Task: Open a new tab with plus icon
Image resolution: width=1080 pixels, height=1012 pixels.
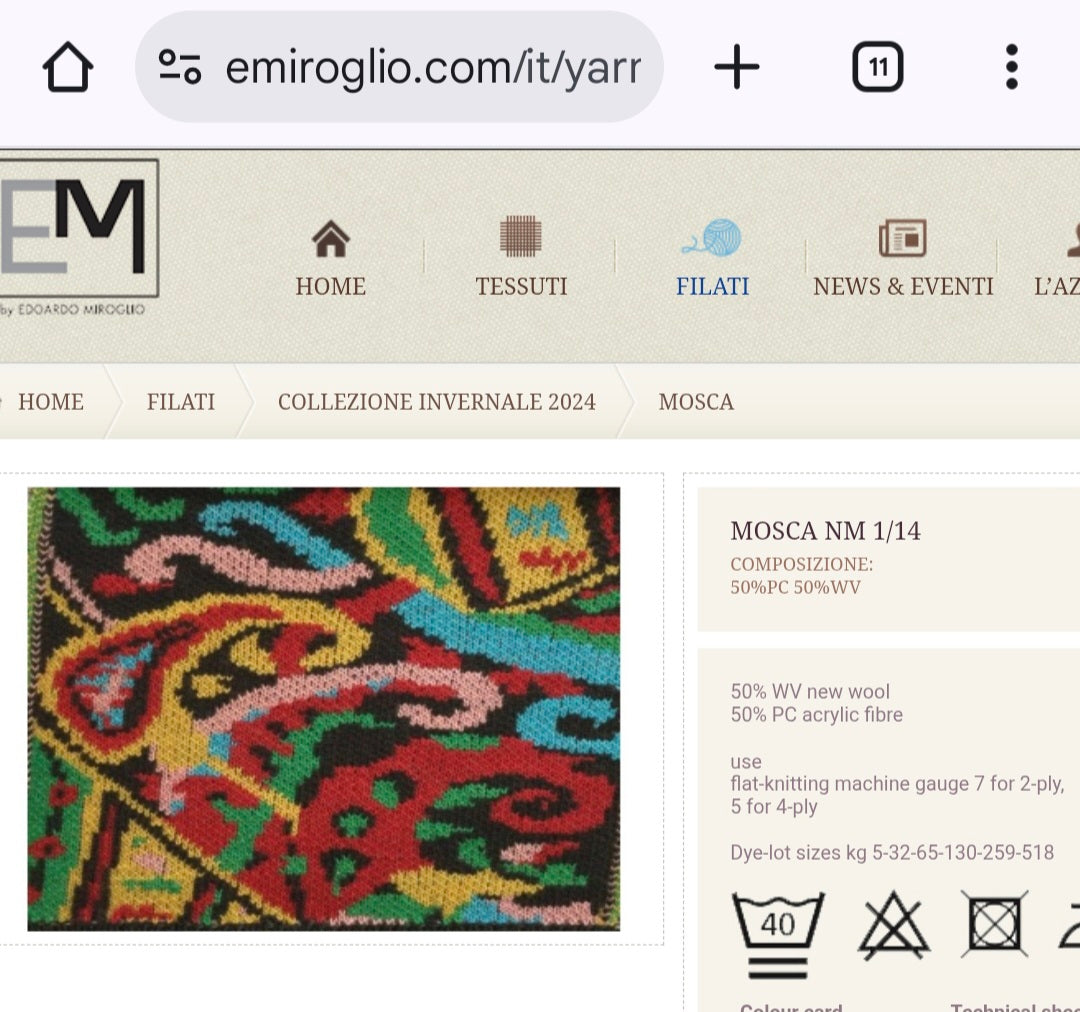Action: pyautogui.click(x=736, y=67)
